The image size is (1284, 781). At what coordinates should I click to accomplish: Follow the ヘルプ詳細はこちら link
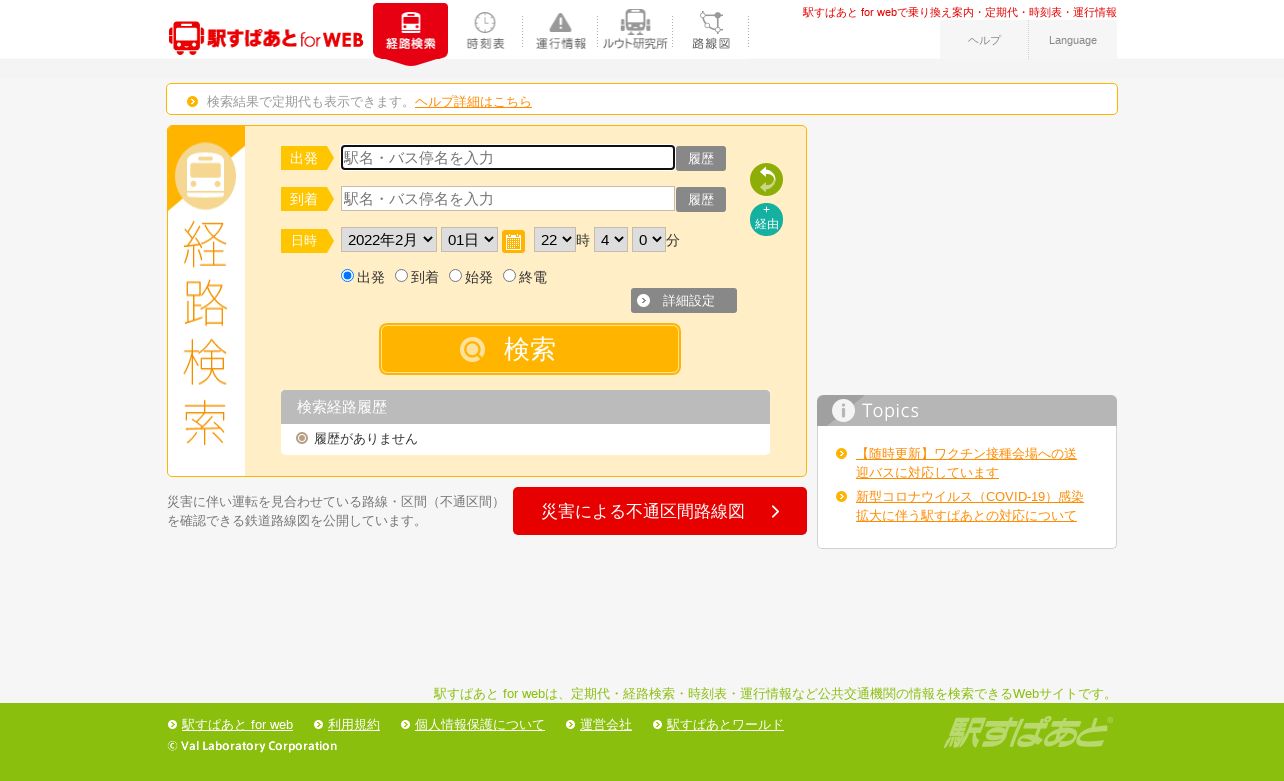click(x=473, y=101)
